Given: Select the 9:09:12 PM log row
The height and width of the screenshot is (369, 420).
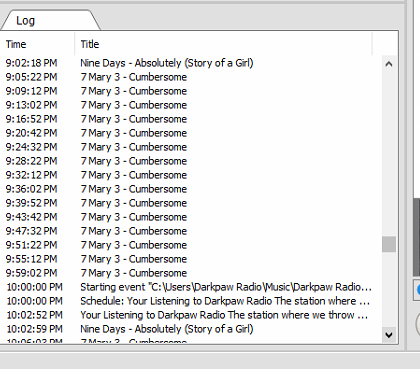Looking at the screenshot, I should (191, 91).
